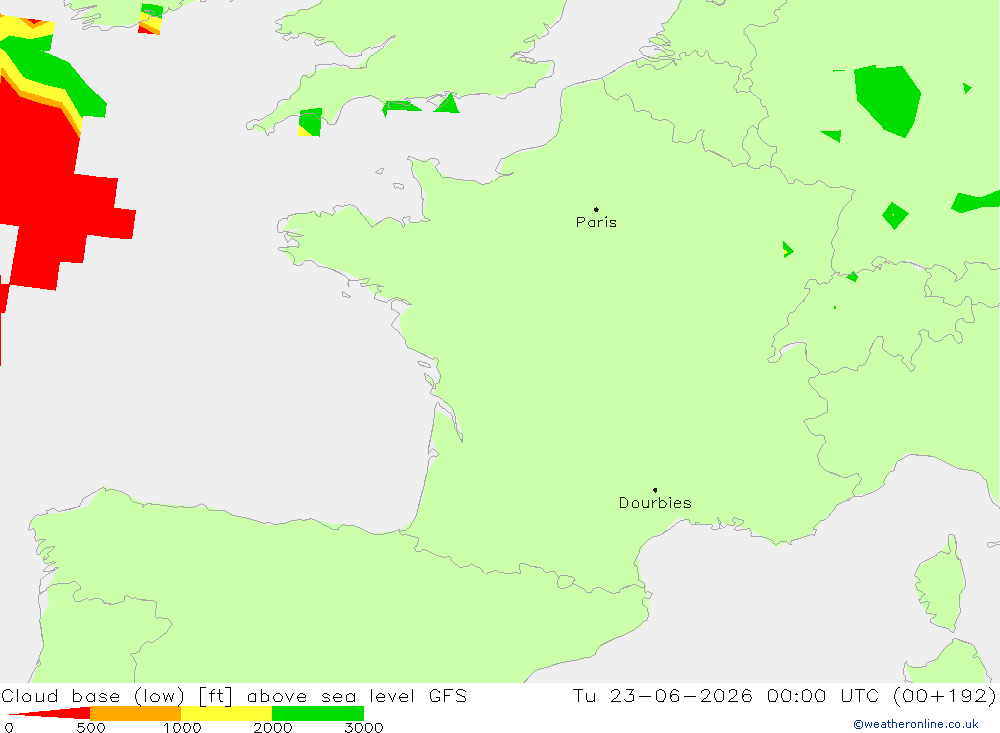Click the orange 500-1000 legend segment
This screenshot has height=733, width=1000.
[136, 713]
